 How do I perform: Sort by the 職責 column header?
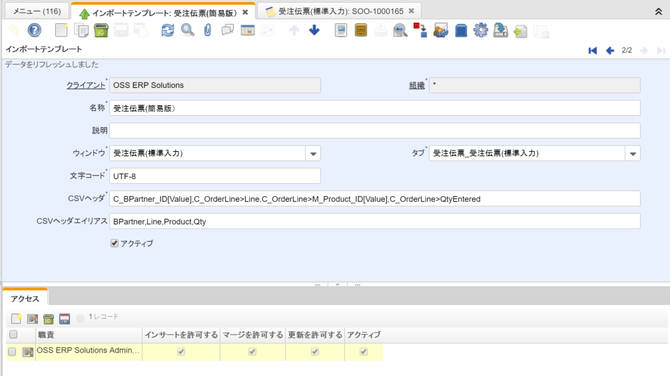88,335
